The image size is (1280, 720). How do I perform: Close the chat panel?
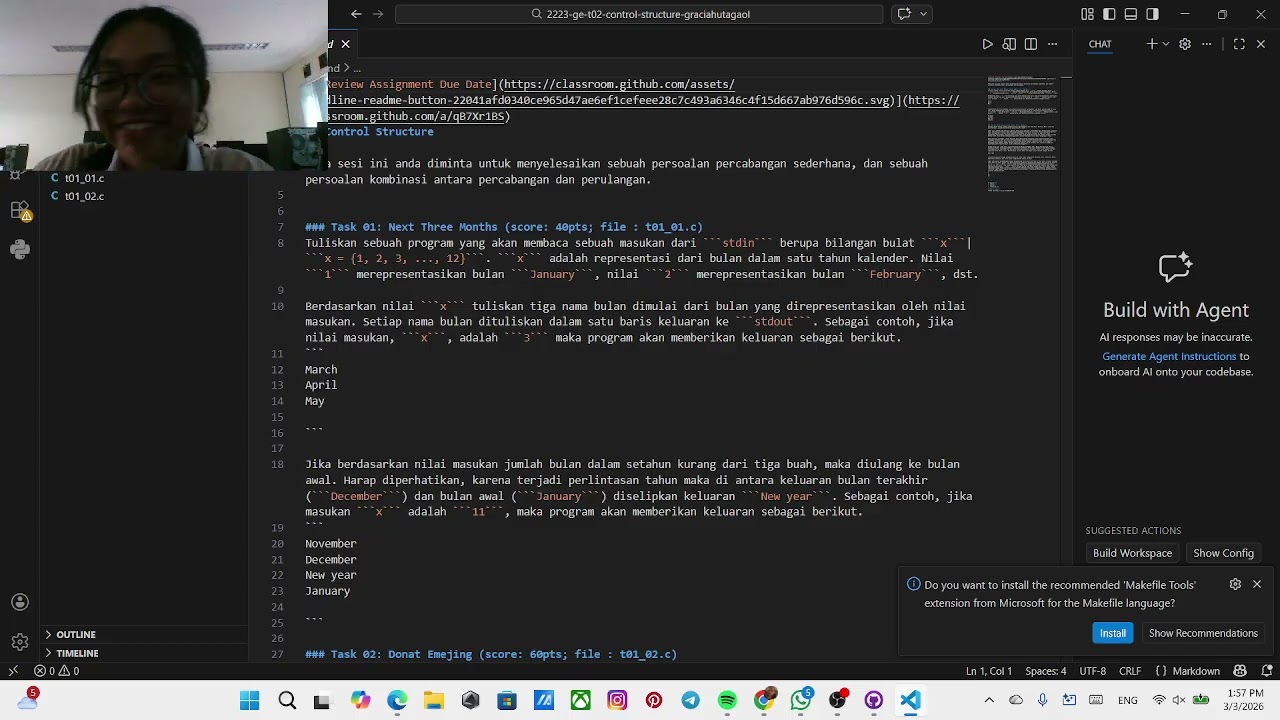click(1261, 44)
